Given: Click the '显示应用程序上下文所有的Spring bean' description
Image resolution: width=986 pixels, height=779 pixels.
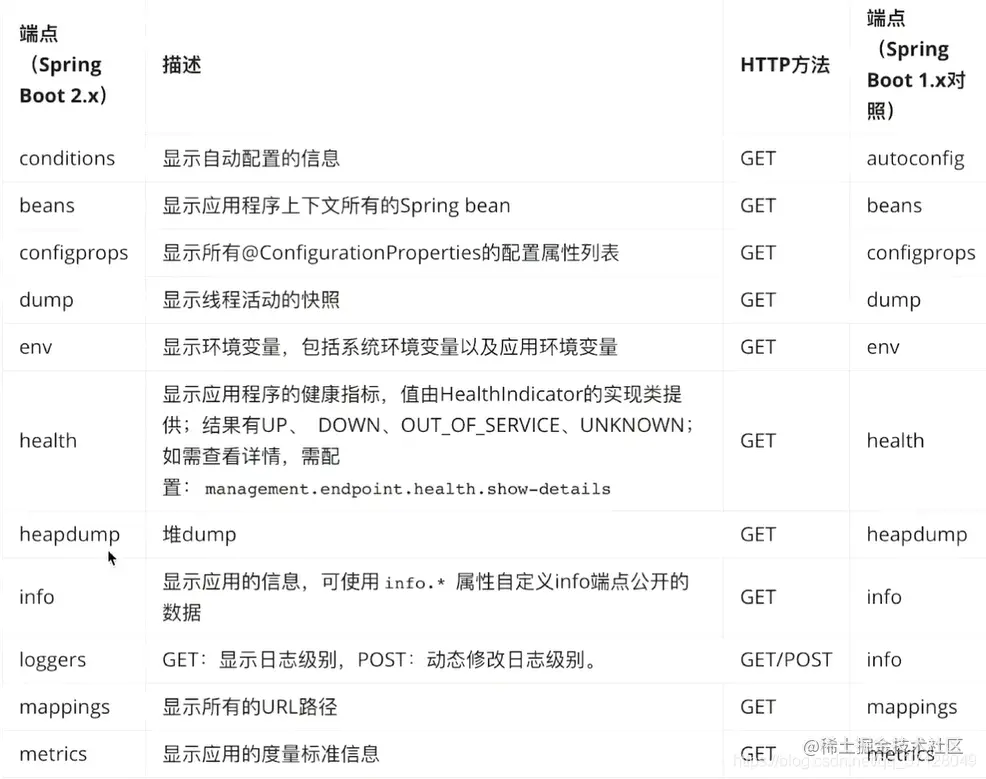Looking at the screenshot, I should click(336, 206).
